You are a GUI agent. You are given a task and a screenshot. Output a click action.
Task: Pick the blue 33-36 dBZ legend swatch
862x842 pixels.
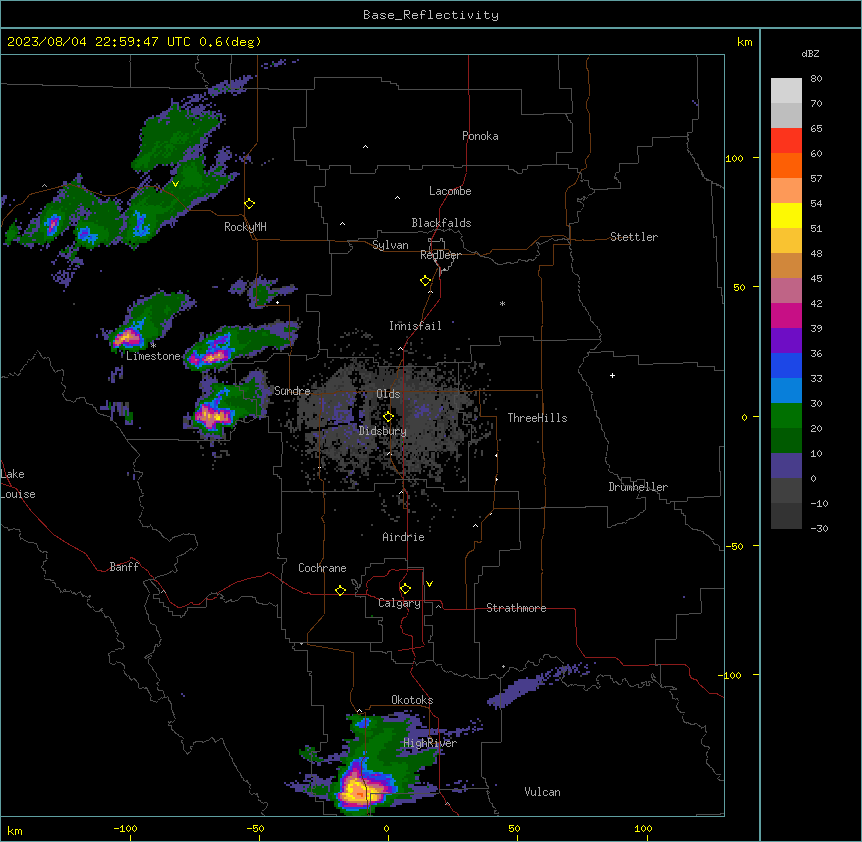click(x=786, y=365)
